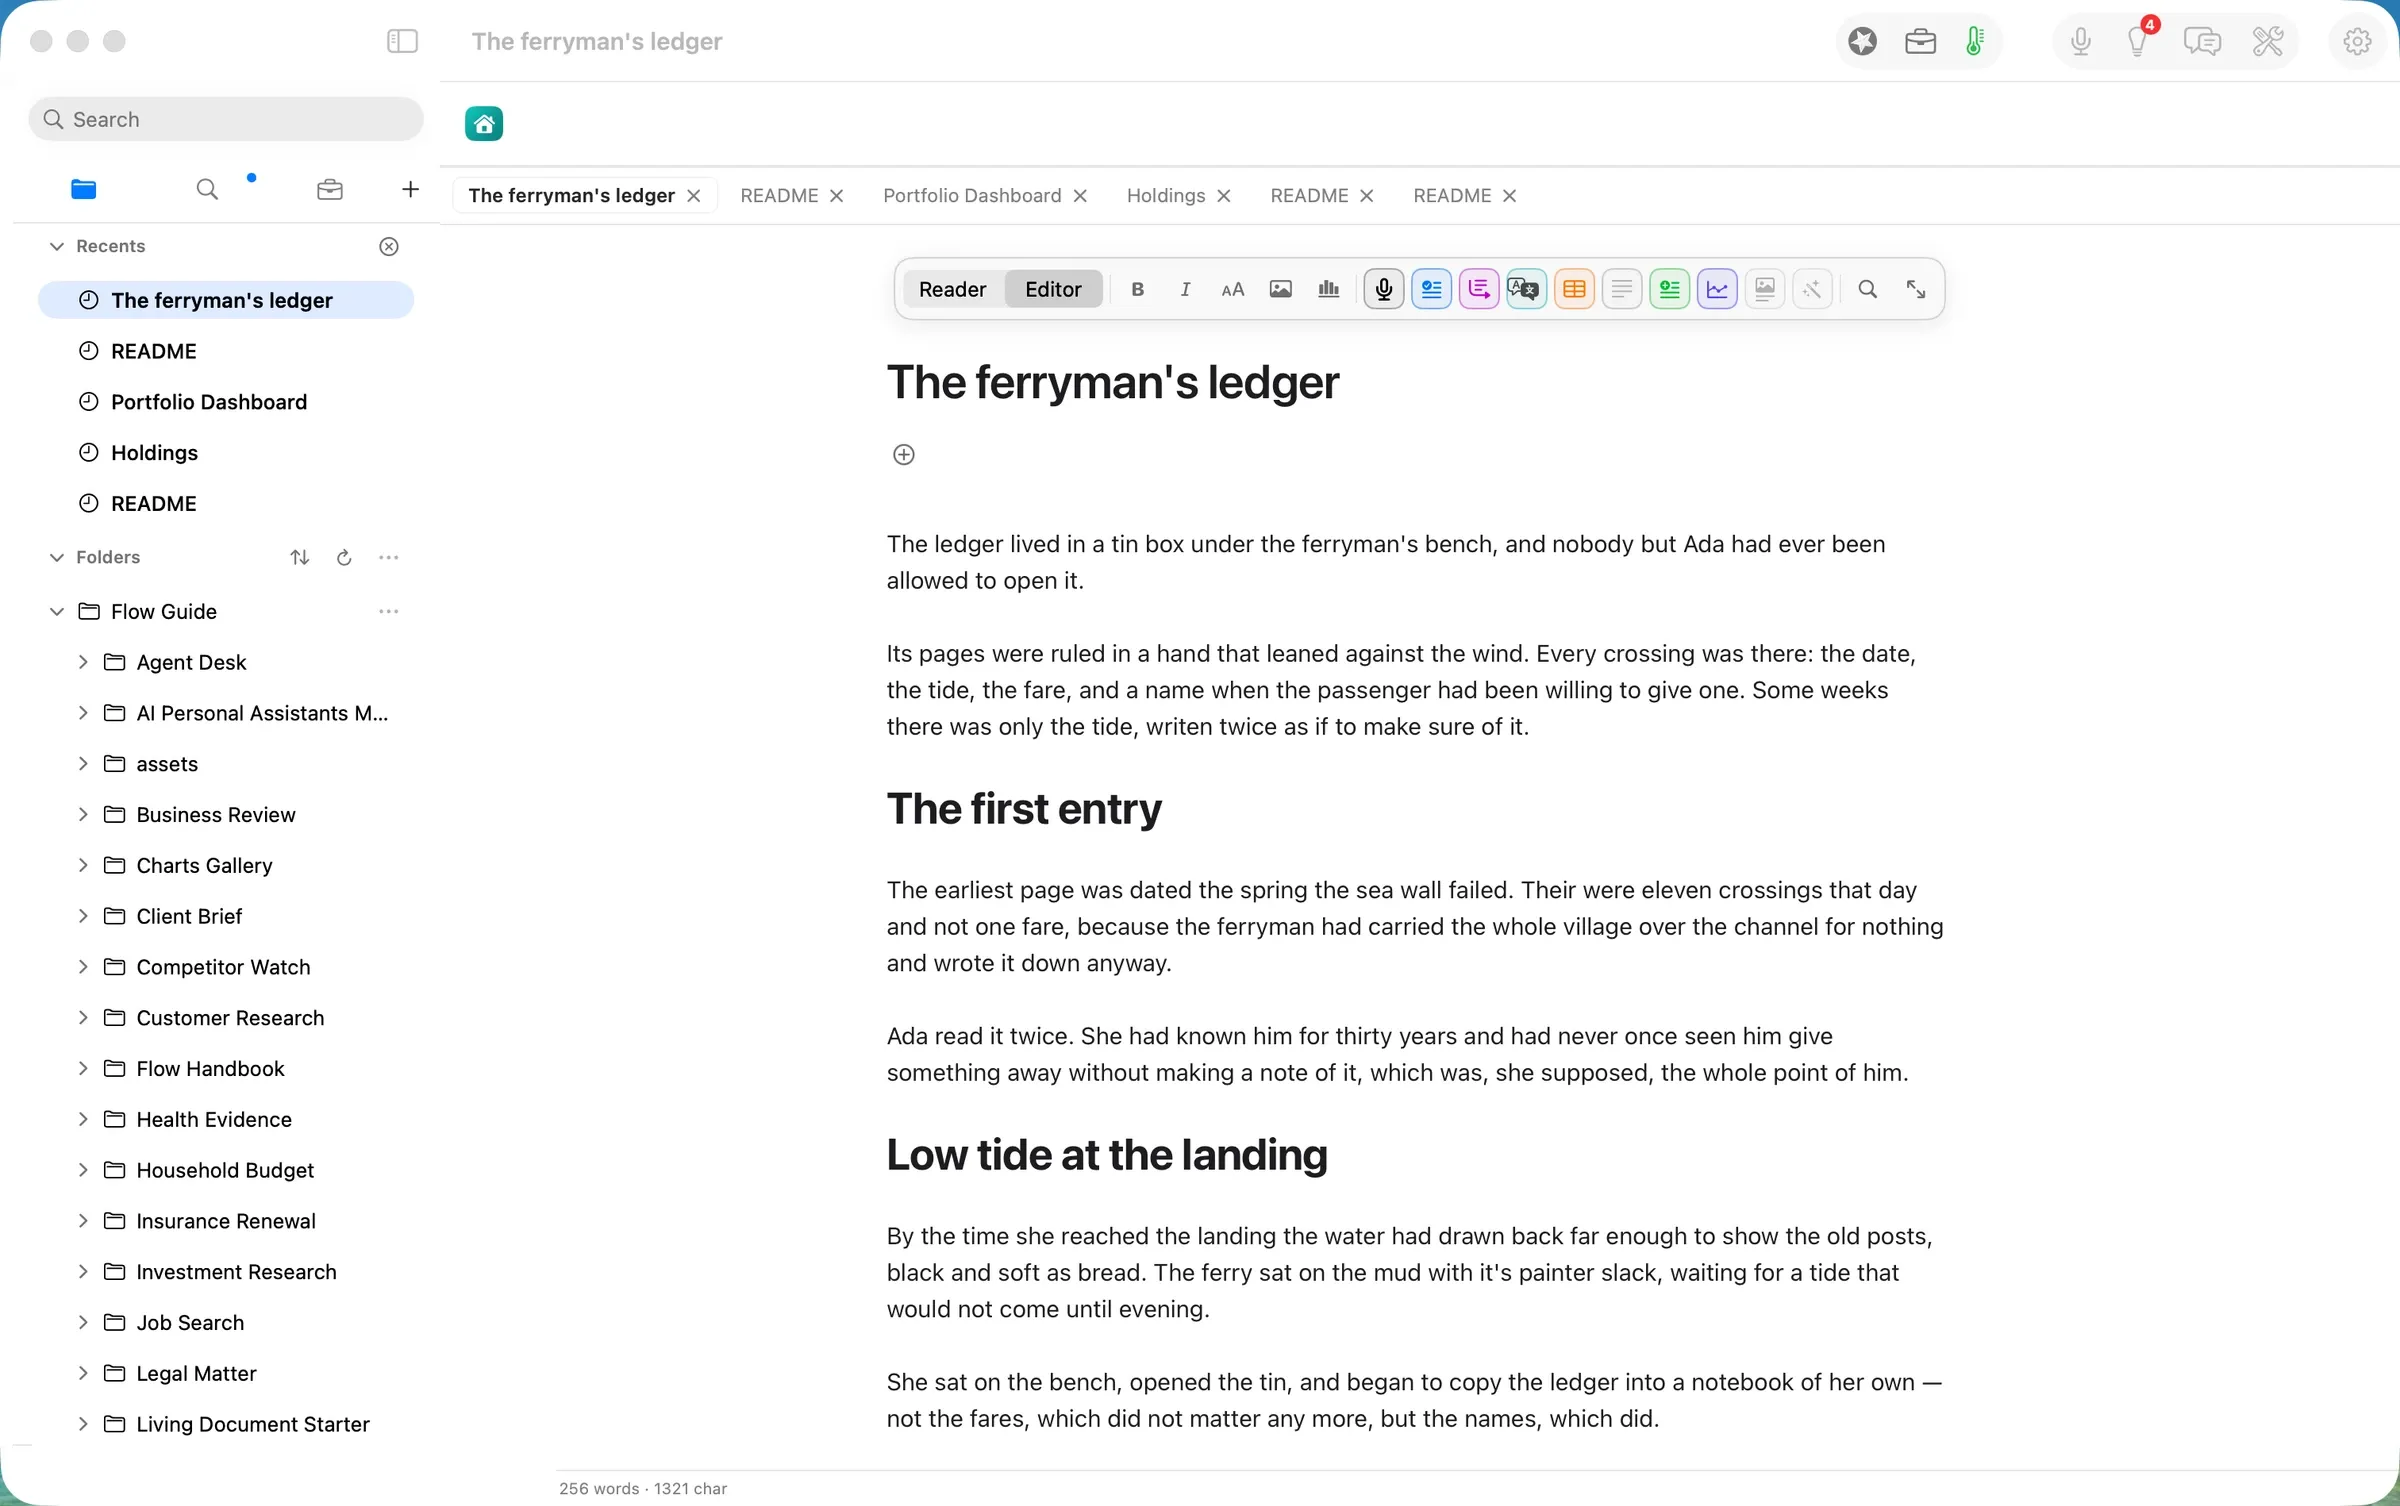Collapse the Folders section chevron
2400x1506 pixels.
click(x=57, y=557)
